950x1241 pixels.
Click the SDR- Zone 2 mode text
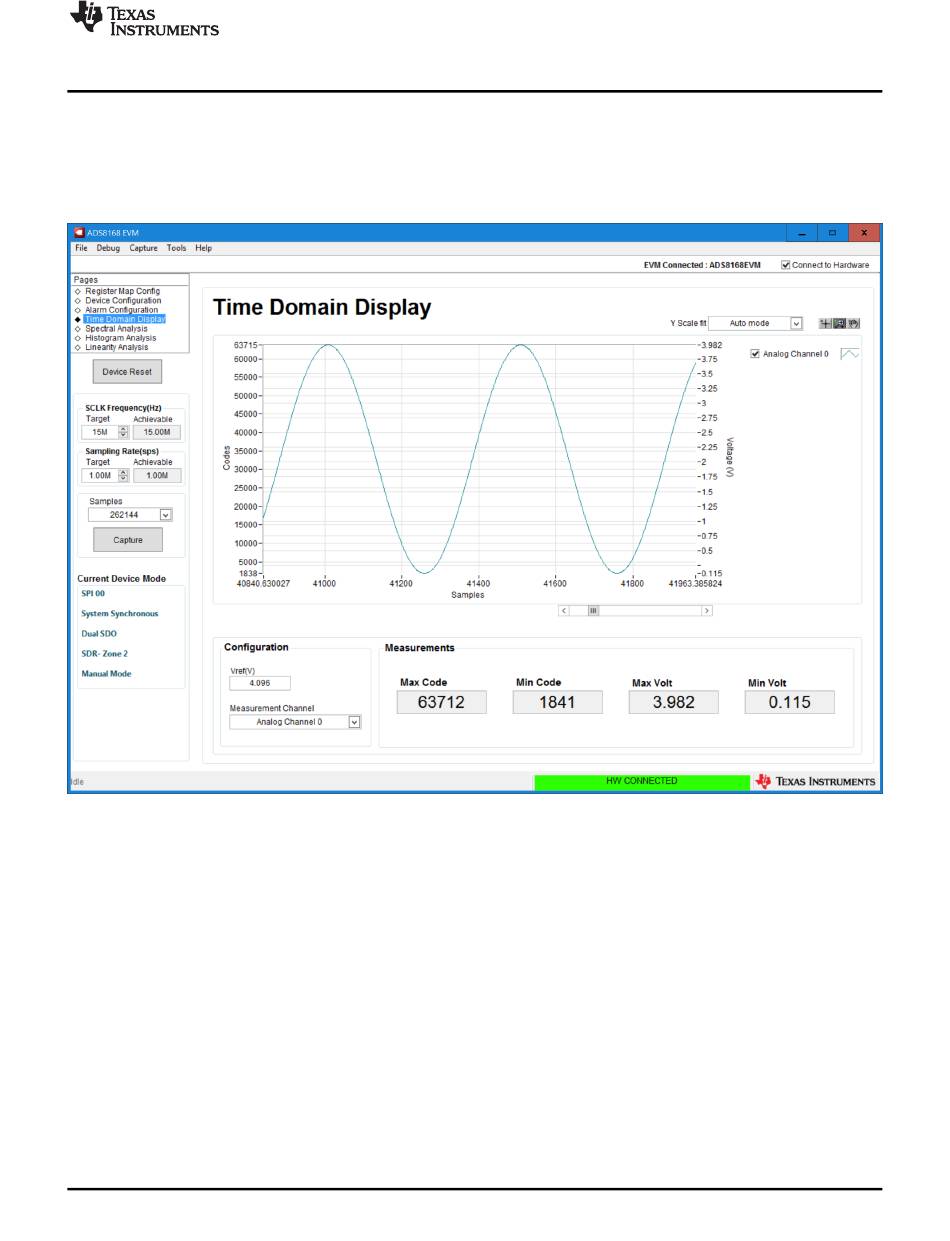point(105,654)
